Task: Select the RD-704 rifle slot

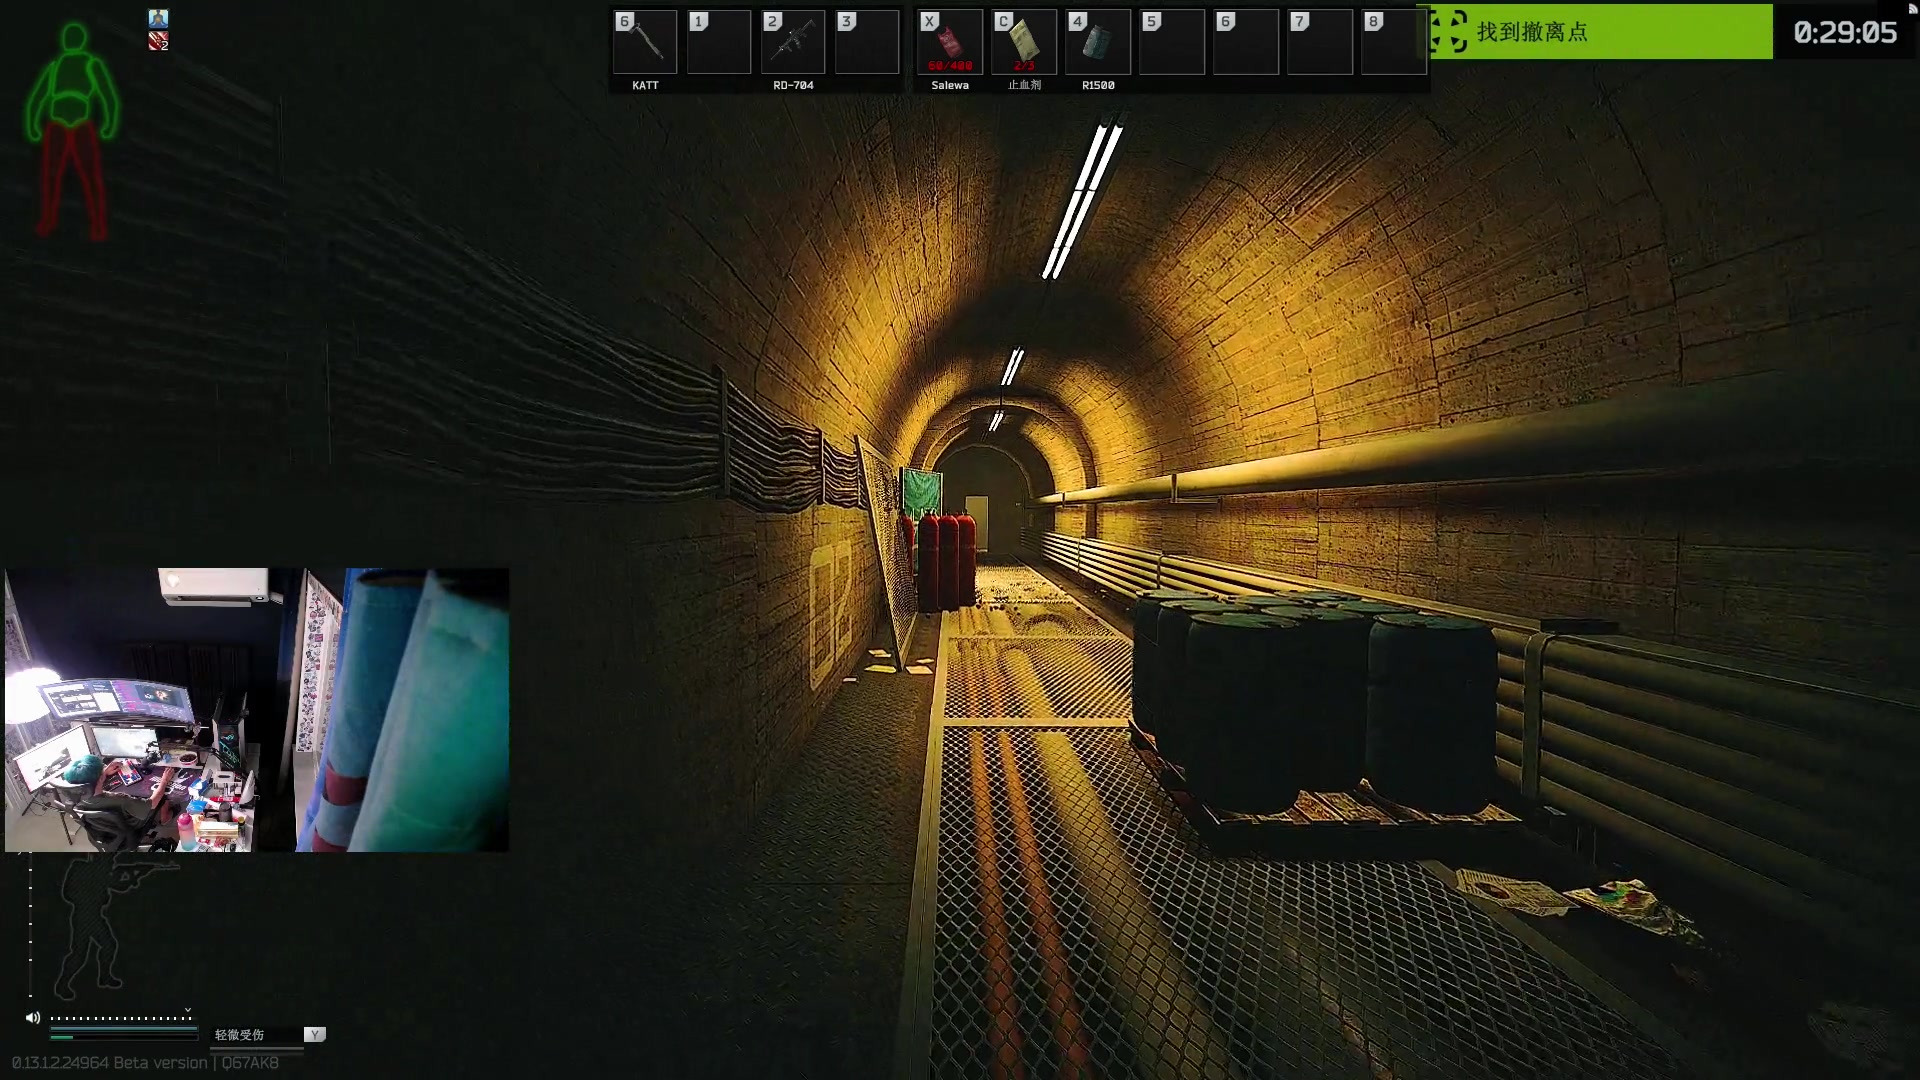Action: point(793,43)
